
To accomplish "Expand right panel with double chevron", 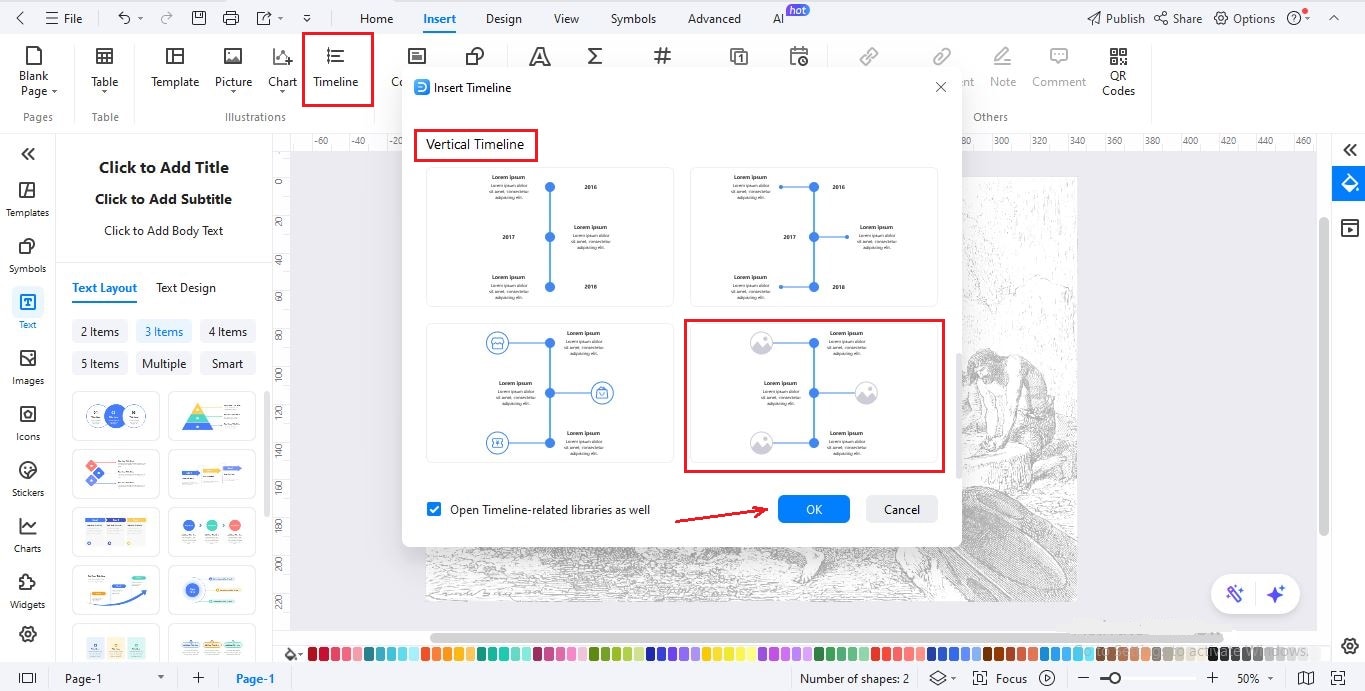I will click(1350, 150).
